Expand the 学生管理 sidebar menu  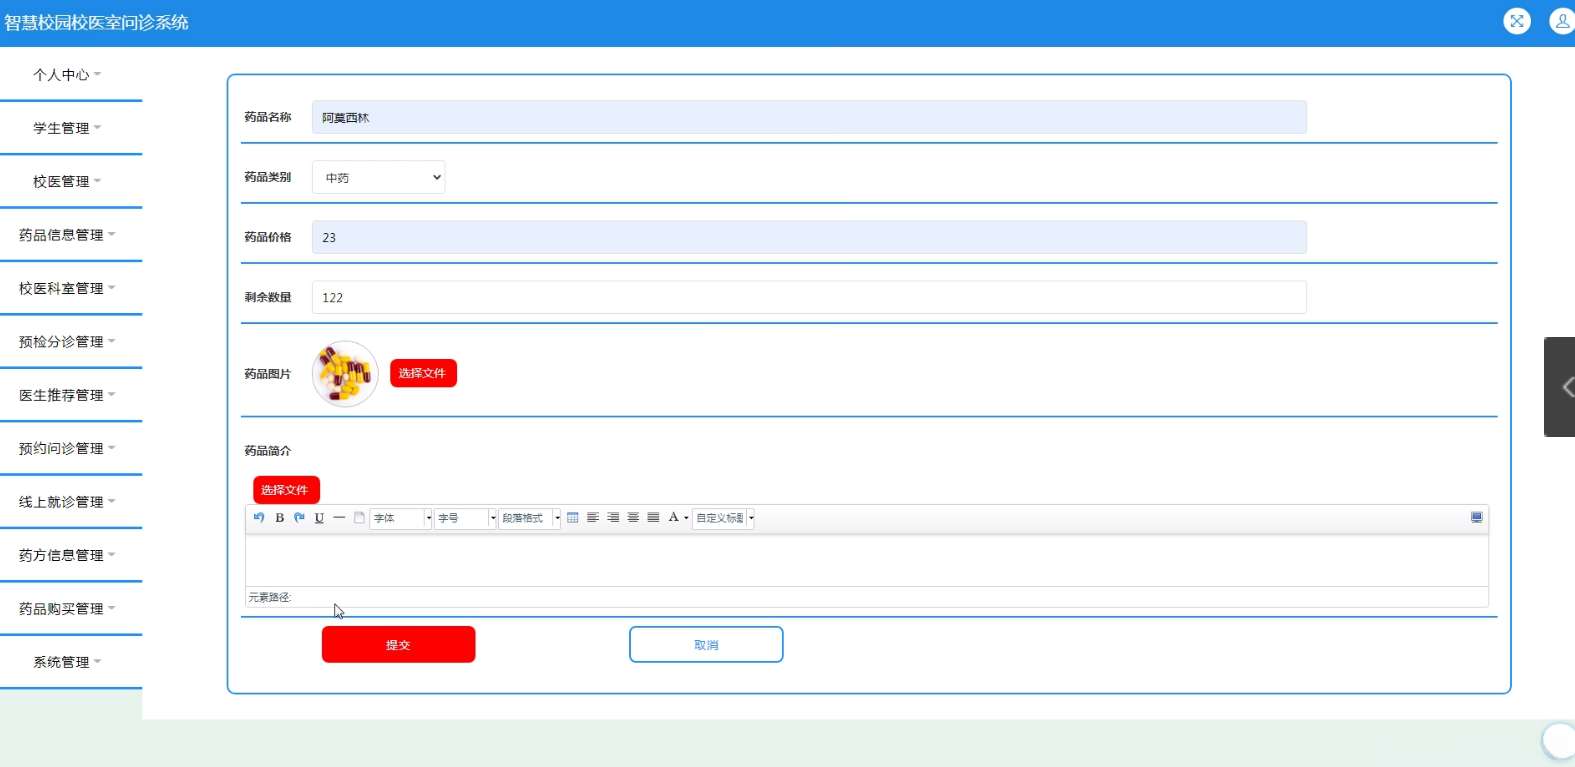[67, 128]
